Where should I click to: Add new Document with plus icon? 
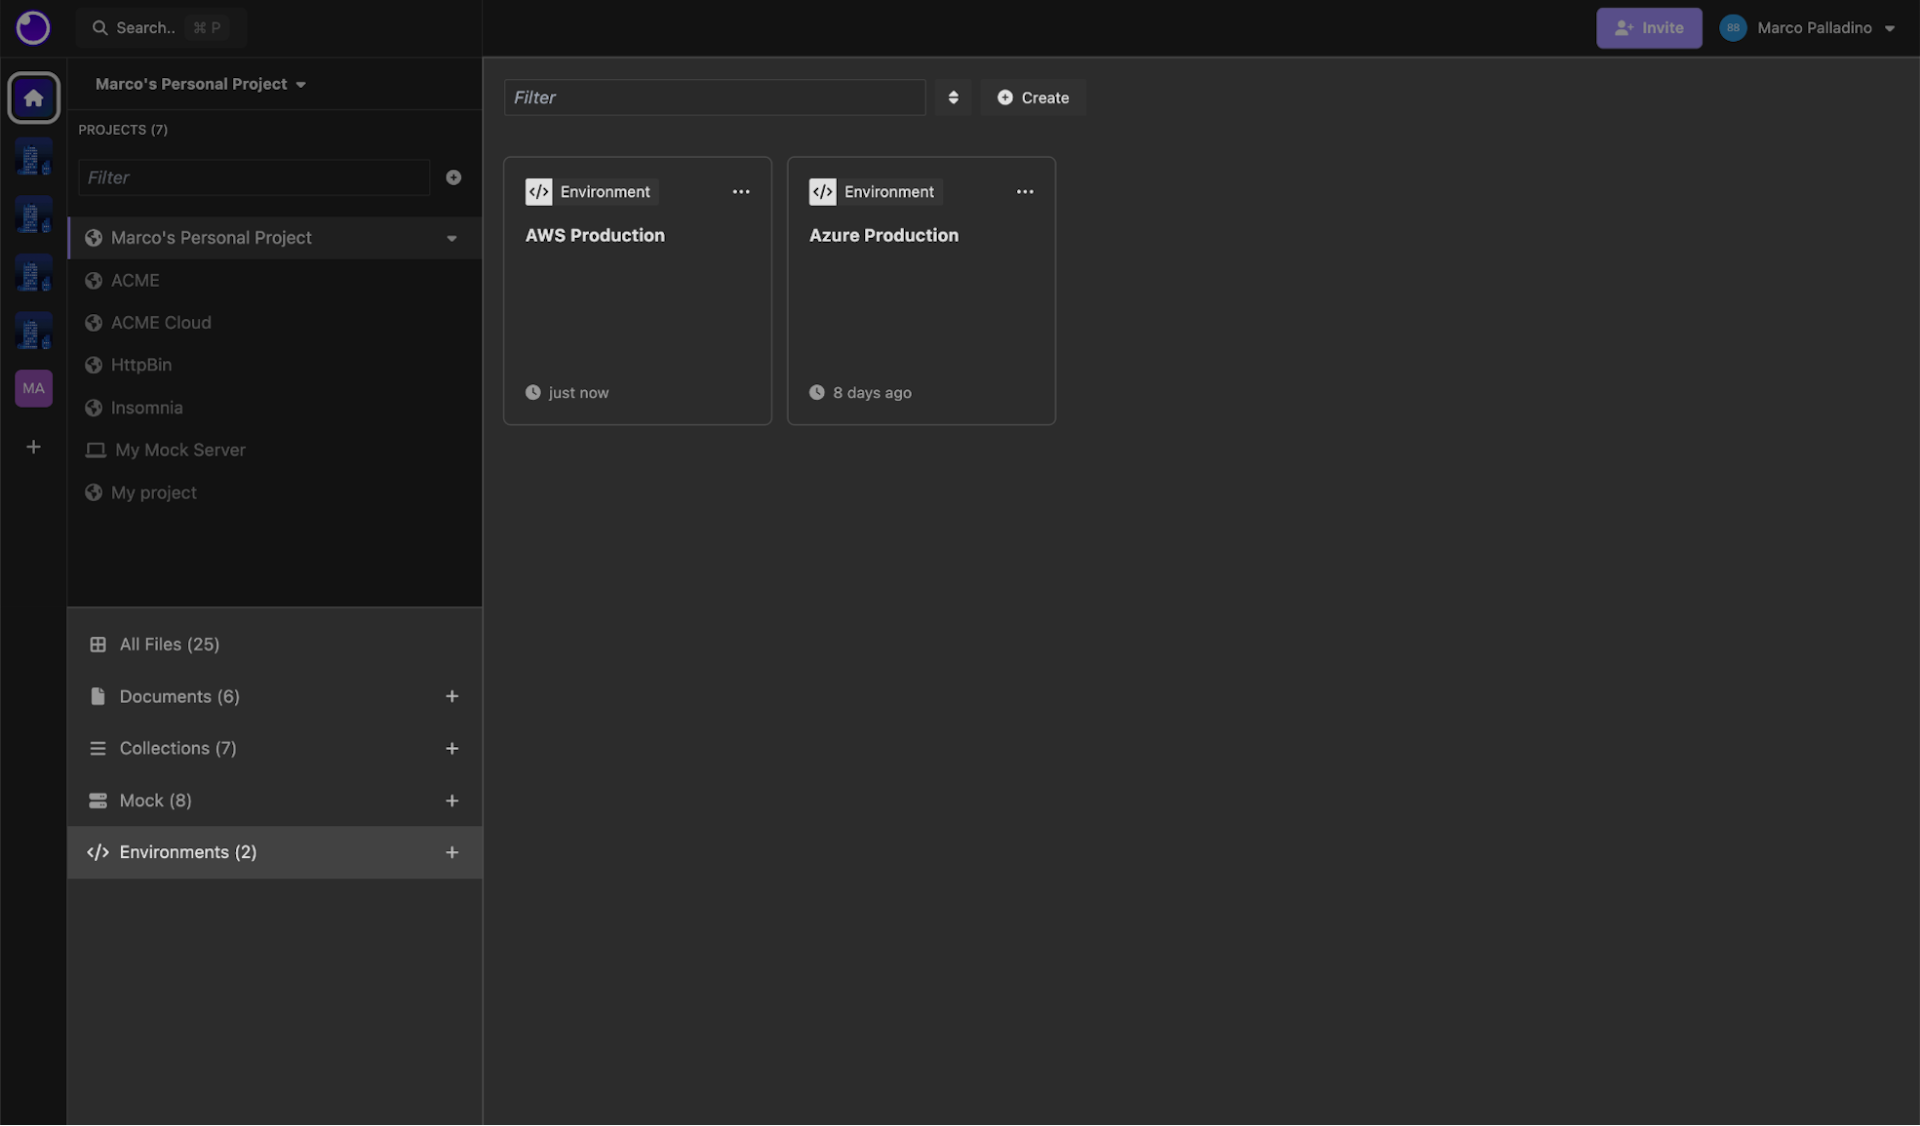452,697
